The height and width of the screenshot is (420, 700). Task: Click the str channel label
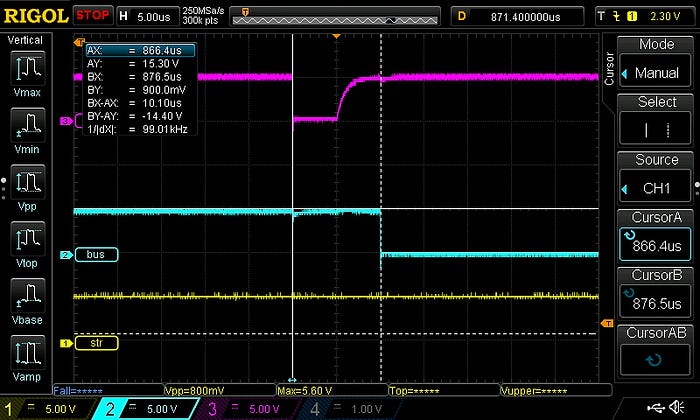pyautogui.click(x=96, y=343)
